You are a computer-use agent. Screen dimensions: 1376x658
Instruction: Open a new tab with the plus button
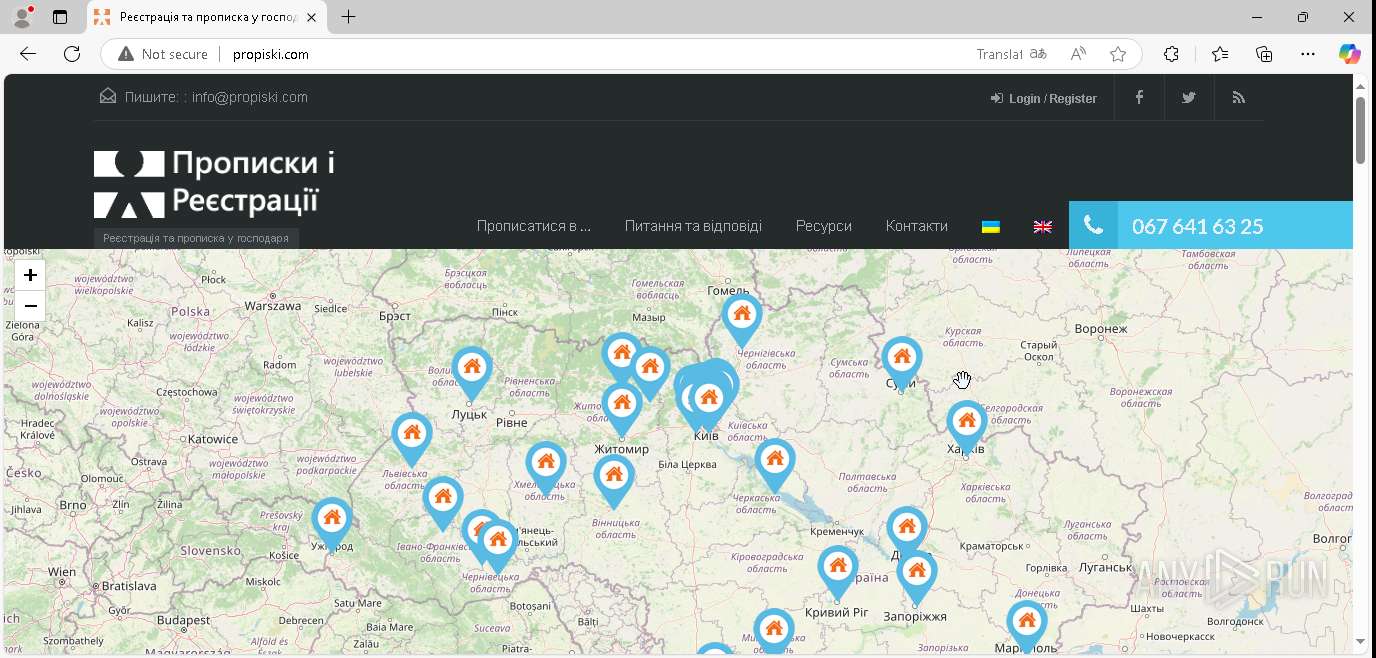(x=348, y=17)
